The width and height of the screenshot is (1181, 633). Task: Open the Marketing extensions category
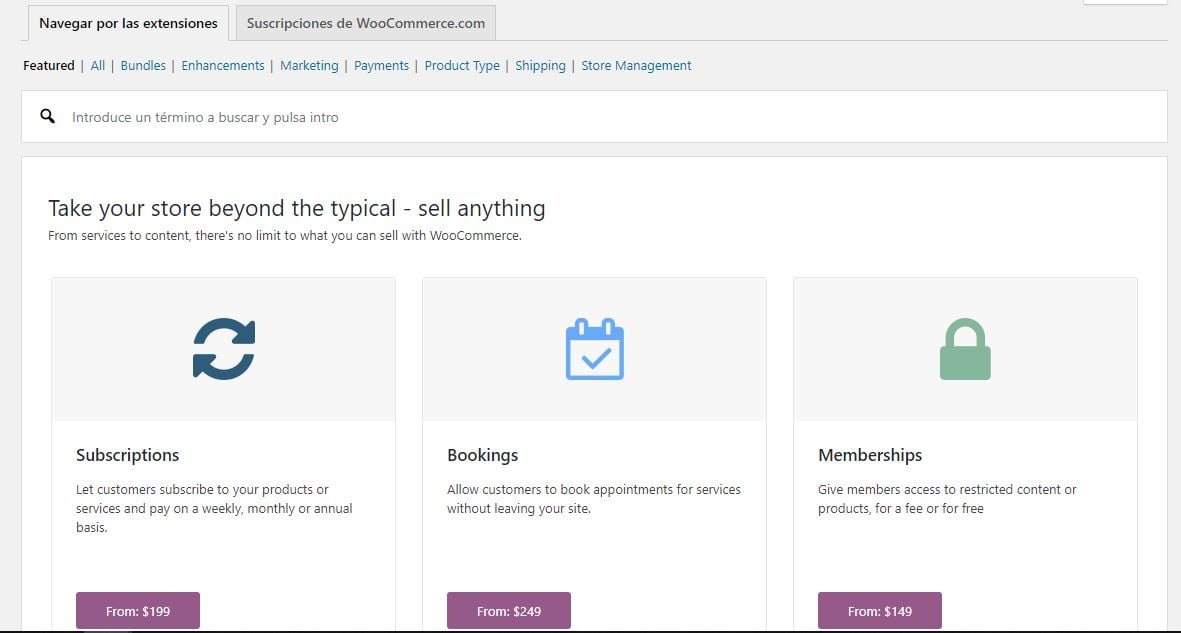point(309,65)
